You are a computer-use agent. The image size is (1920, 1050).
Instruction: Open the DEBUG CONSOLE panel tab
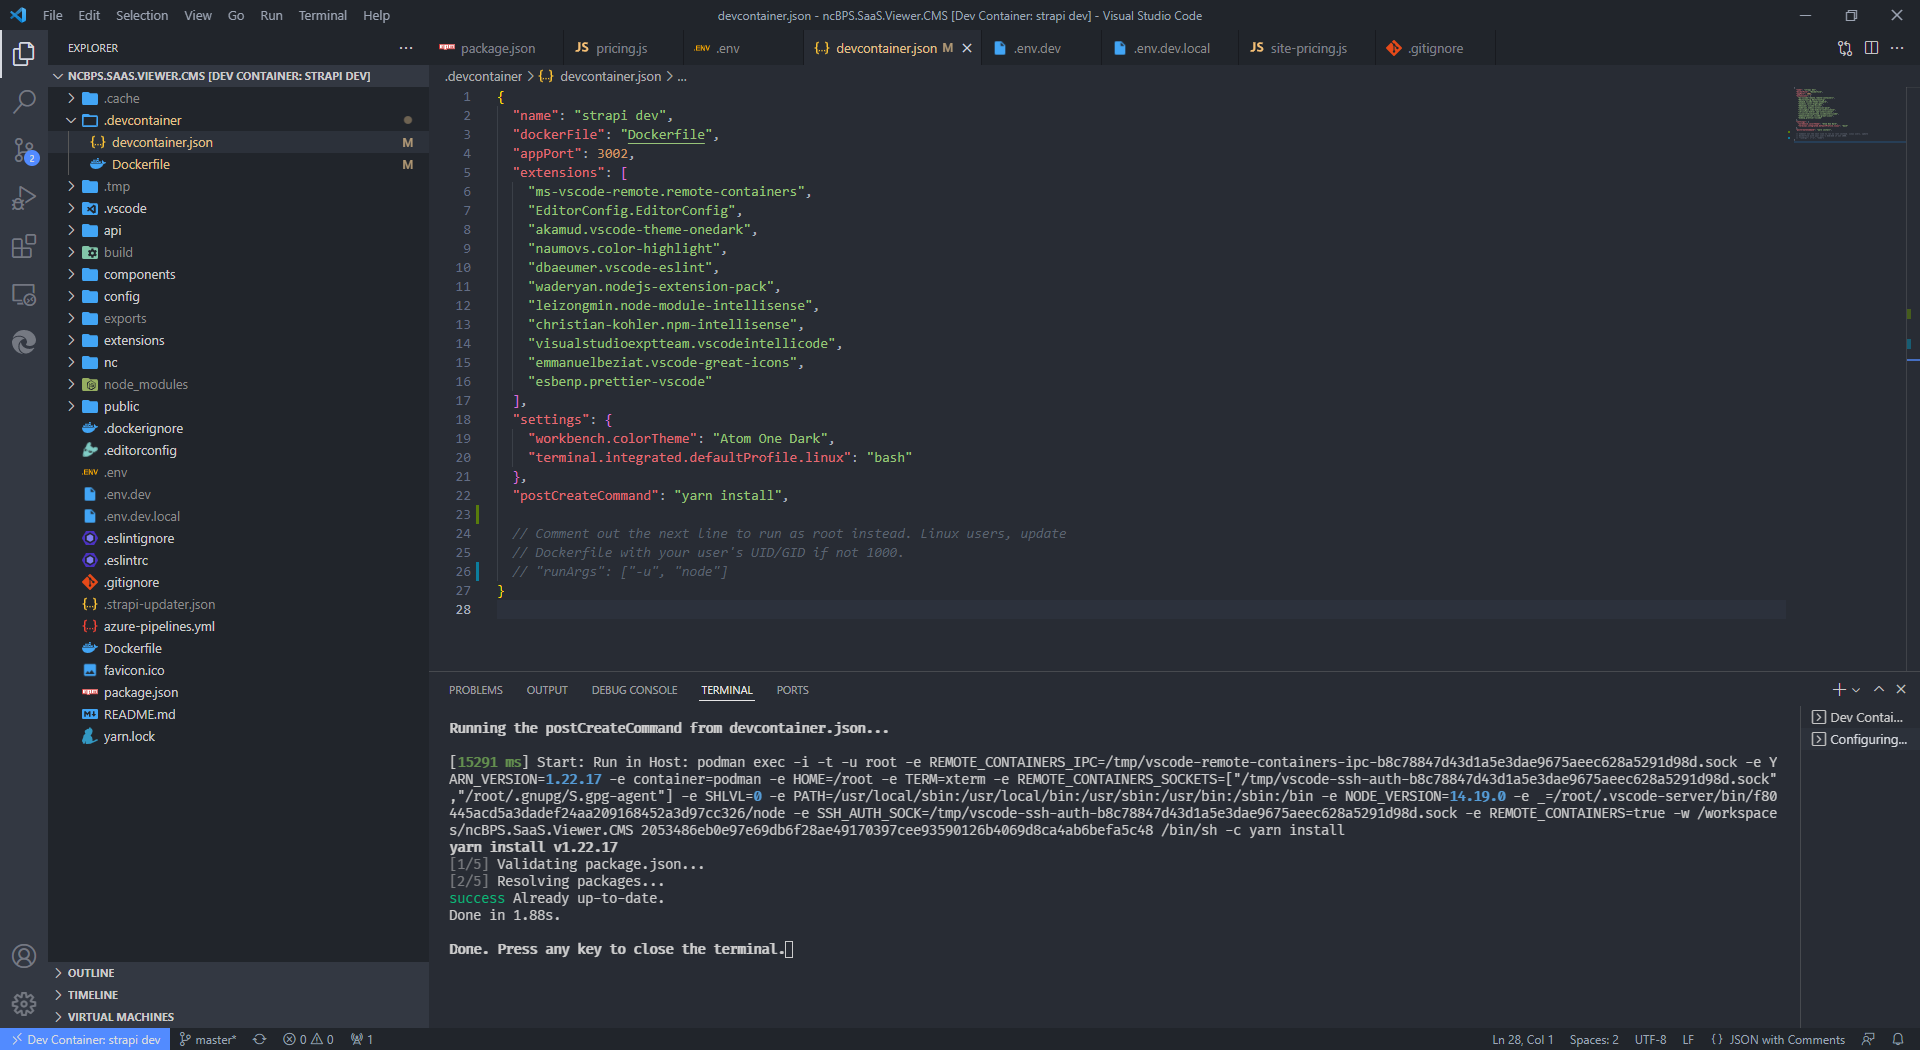(x=634, y=690)
